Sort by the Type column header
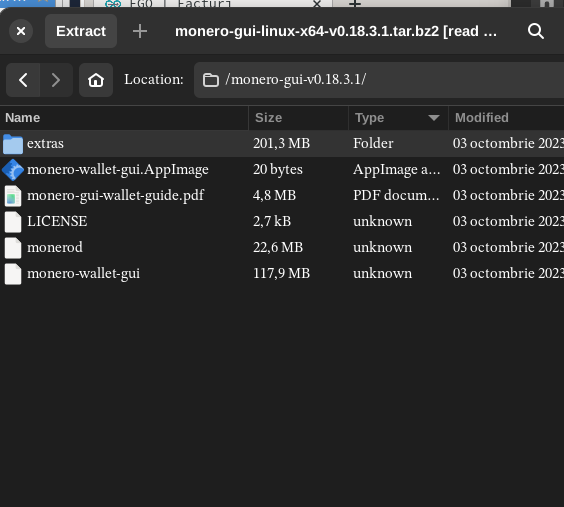 pyautogui.click(x=398, y=118)
